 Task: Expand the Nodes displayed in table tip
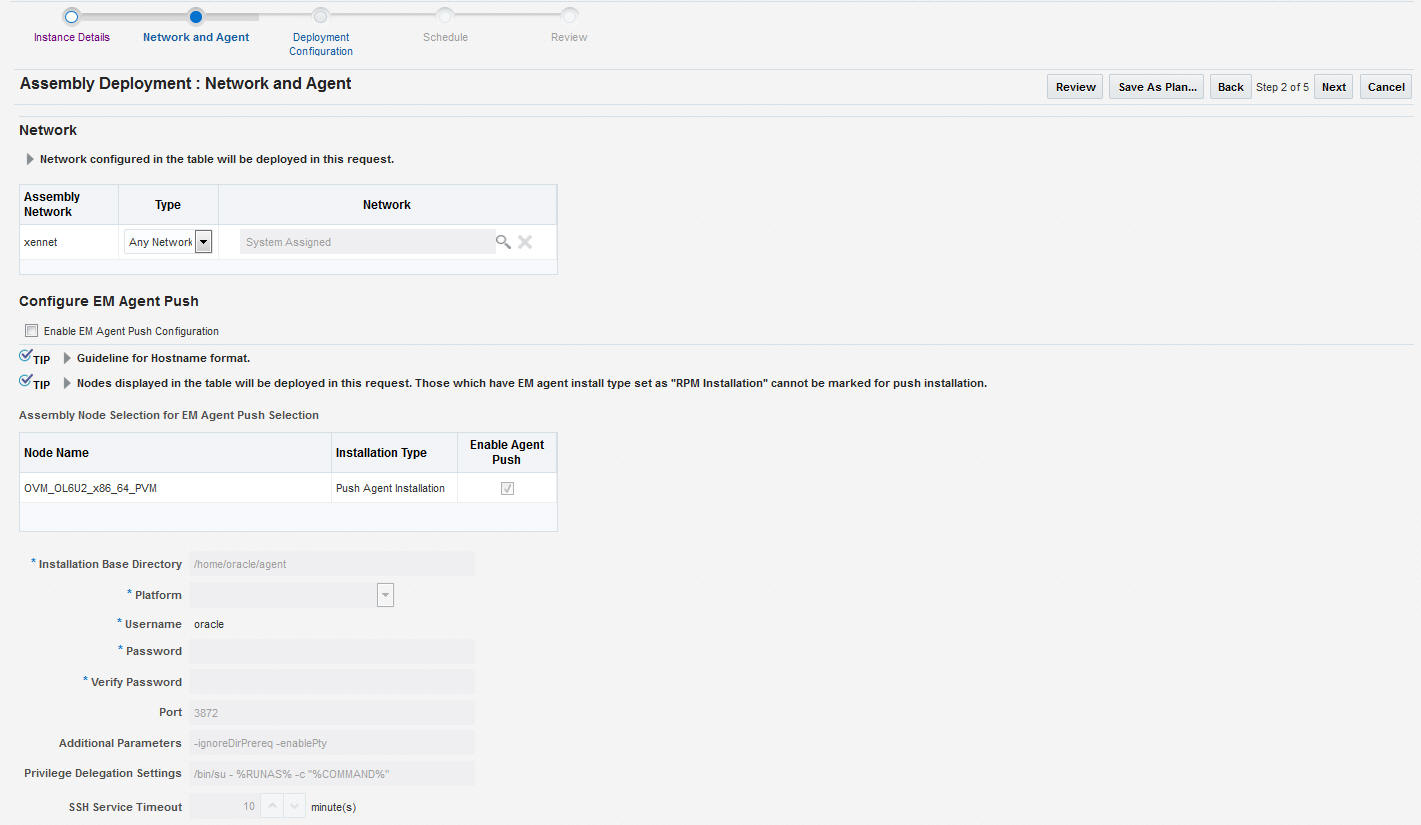tap(67, 383)
